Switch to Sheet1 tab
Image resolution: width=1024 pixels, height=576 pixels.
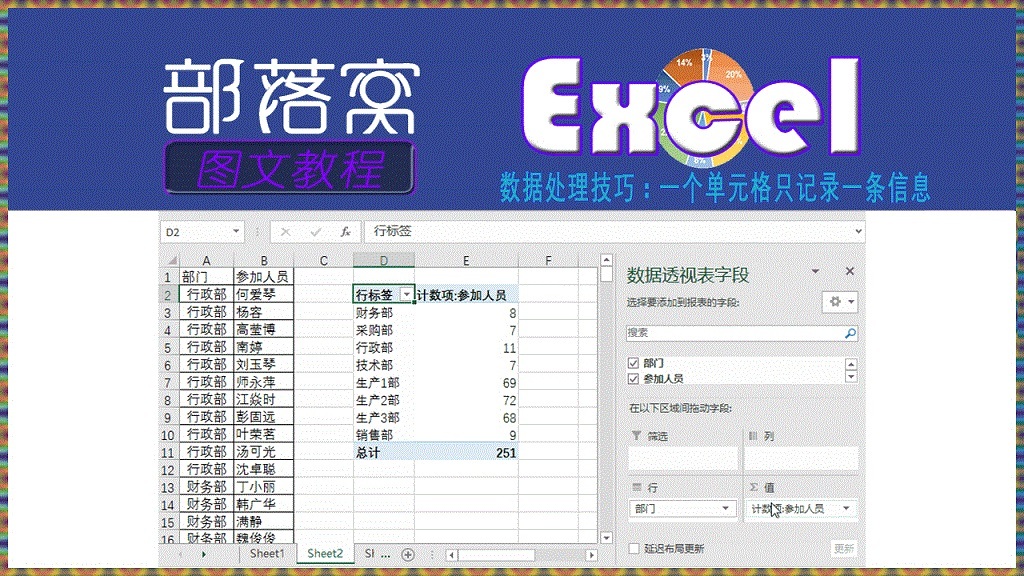coord(267,554)
